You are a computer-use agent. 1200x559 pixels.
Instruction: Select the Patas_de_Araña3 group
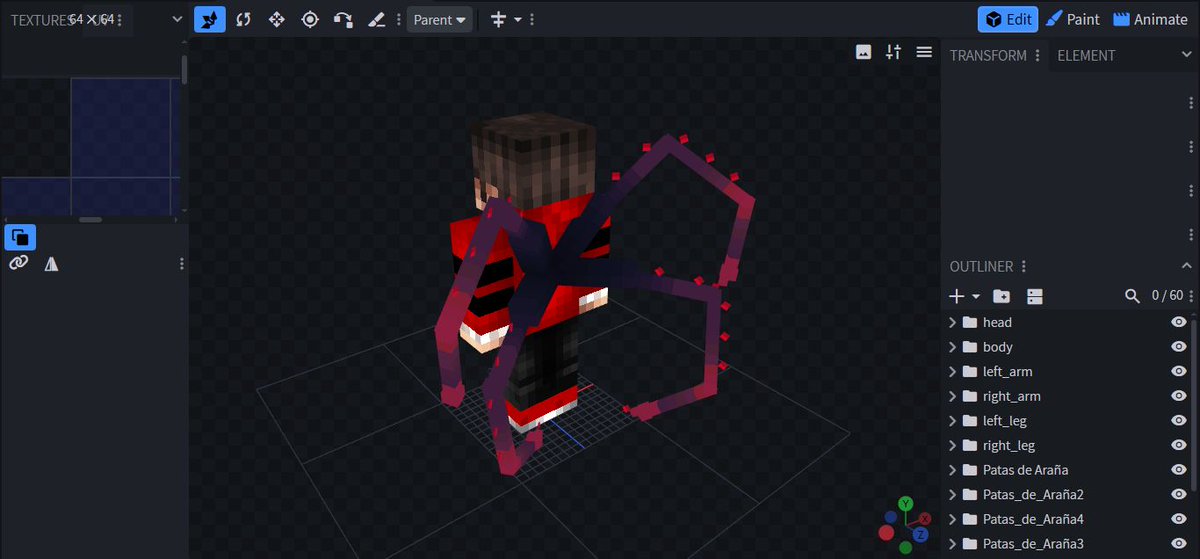point(1034,544)
